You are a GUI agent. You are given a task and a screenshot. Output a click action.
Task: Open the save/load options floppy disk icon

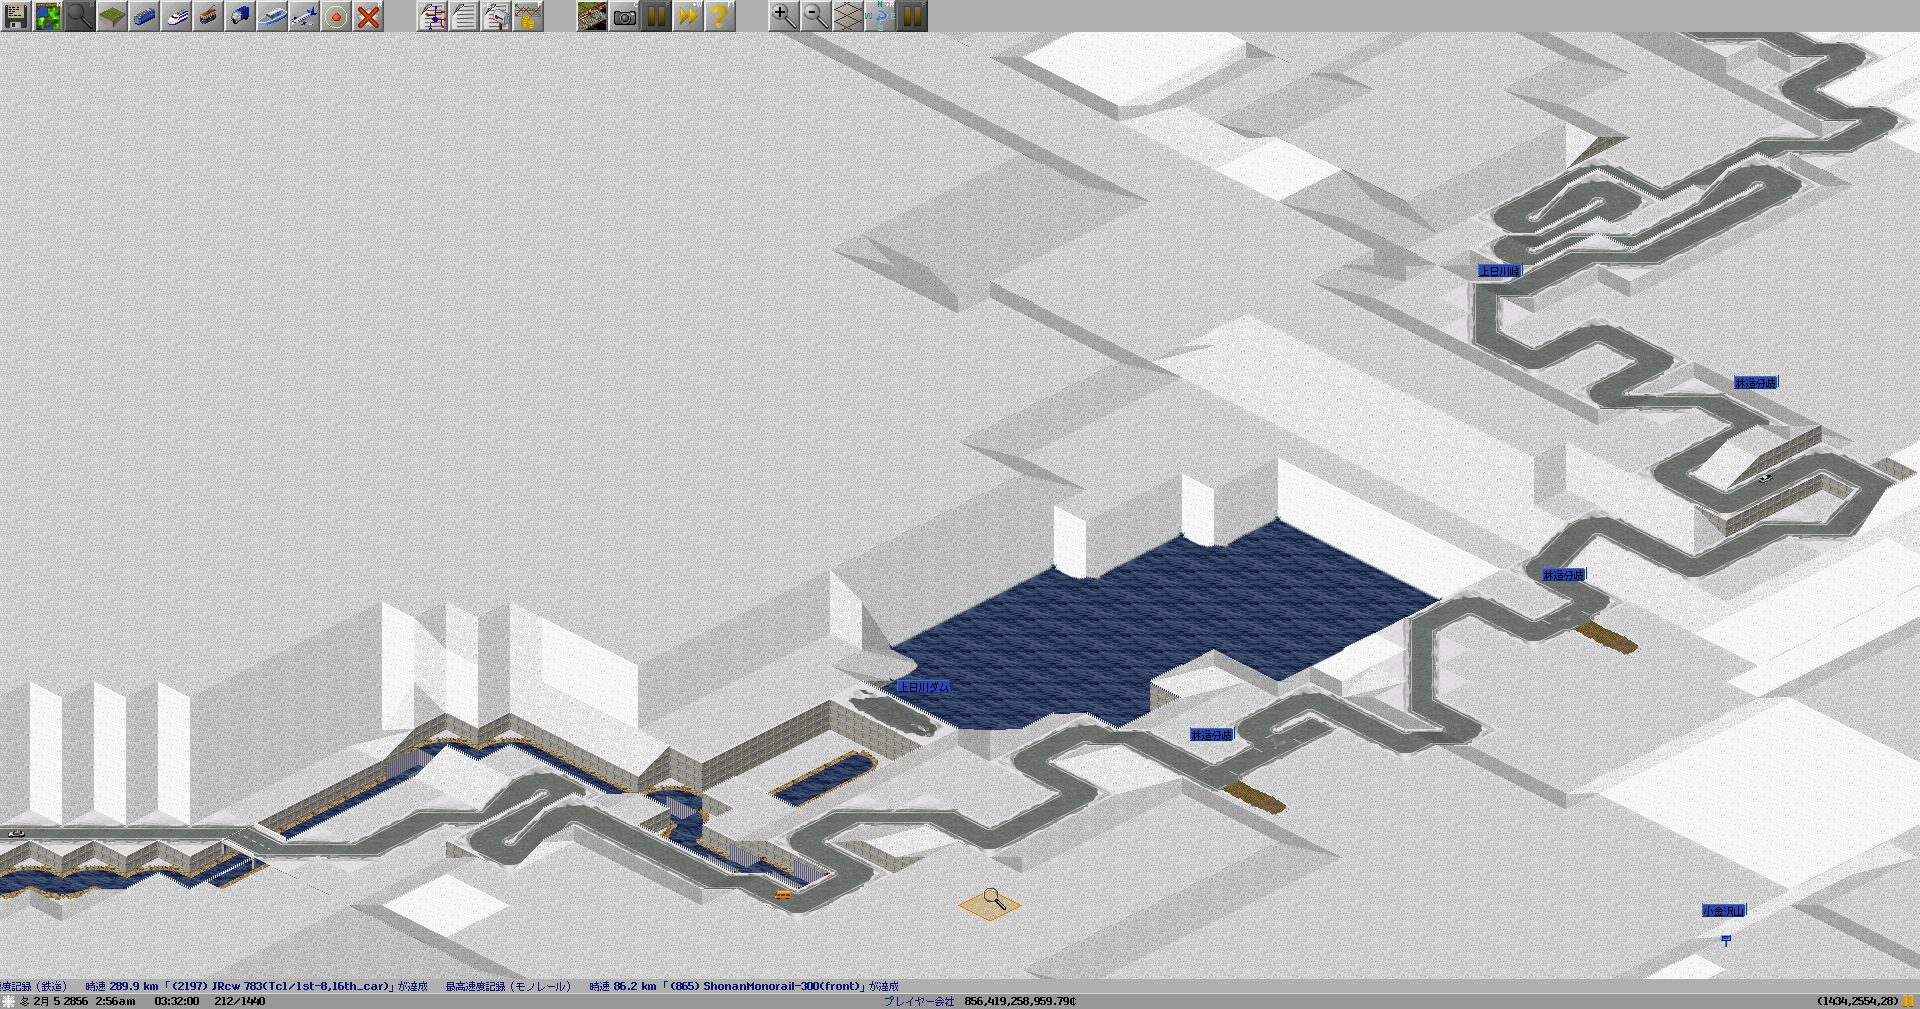click(16, 16)
